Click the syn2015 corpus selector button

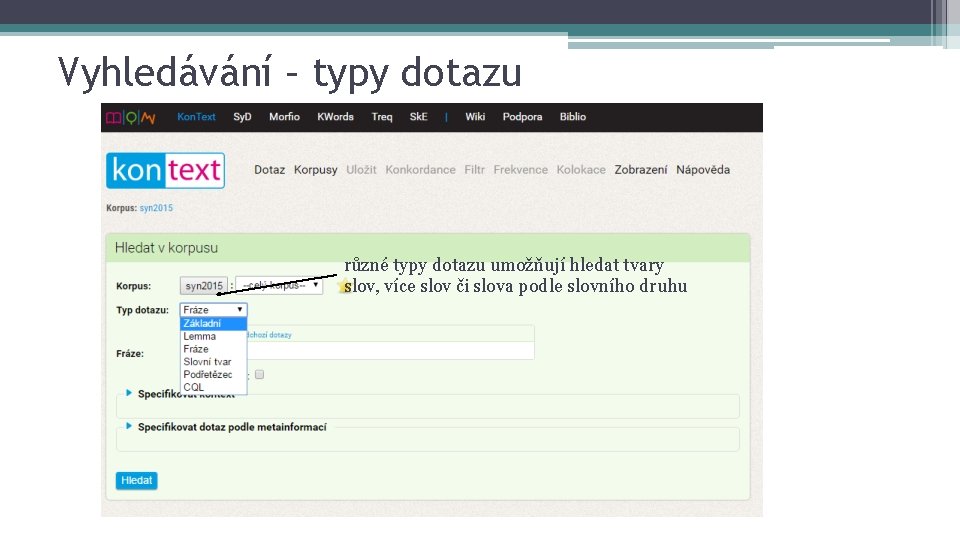point(204,286)
